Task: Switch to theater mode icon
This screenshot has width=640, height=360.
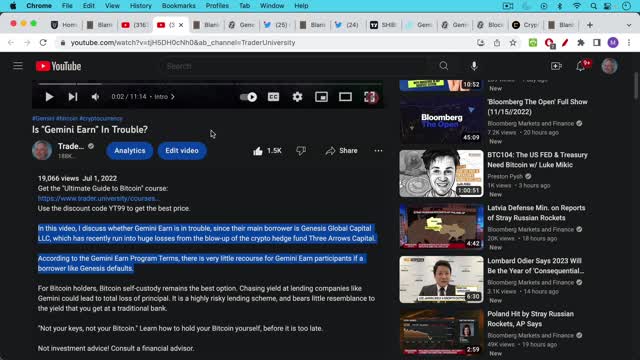Action: click(x=345, y=97)
